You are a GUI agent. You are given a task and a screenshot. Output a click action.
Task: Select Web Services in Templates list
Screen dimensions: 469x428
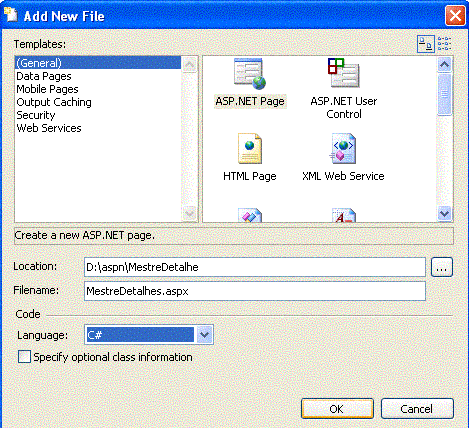pos(49,128)
